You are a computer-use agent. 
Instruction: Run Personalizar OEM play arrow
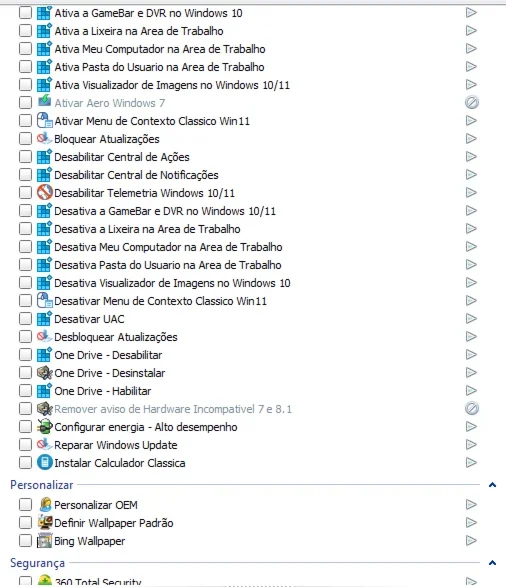coord(471,505)
